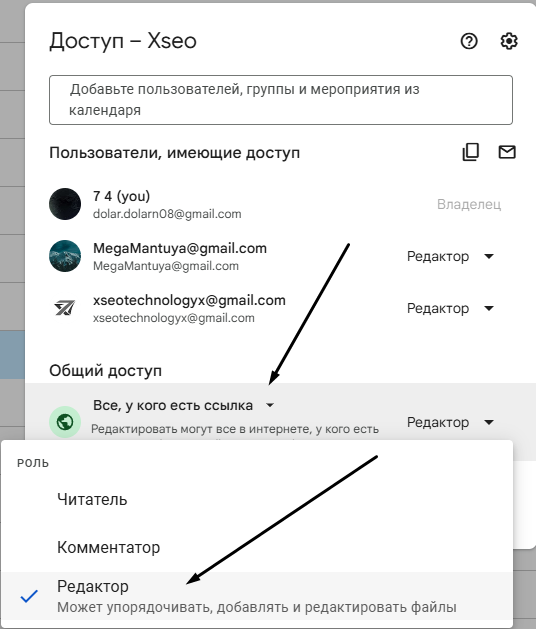Click the xseotechnologyx paper plane avatar
Viewport: 536px width, 629px height.
click(65, 308)
